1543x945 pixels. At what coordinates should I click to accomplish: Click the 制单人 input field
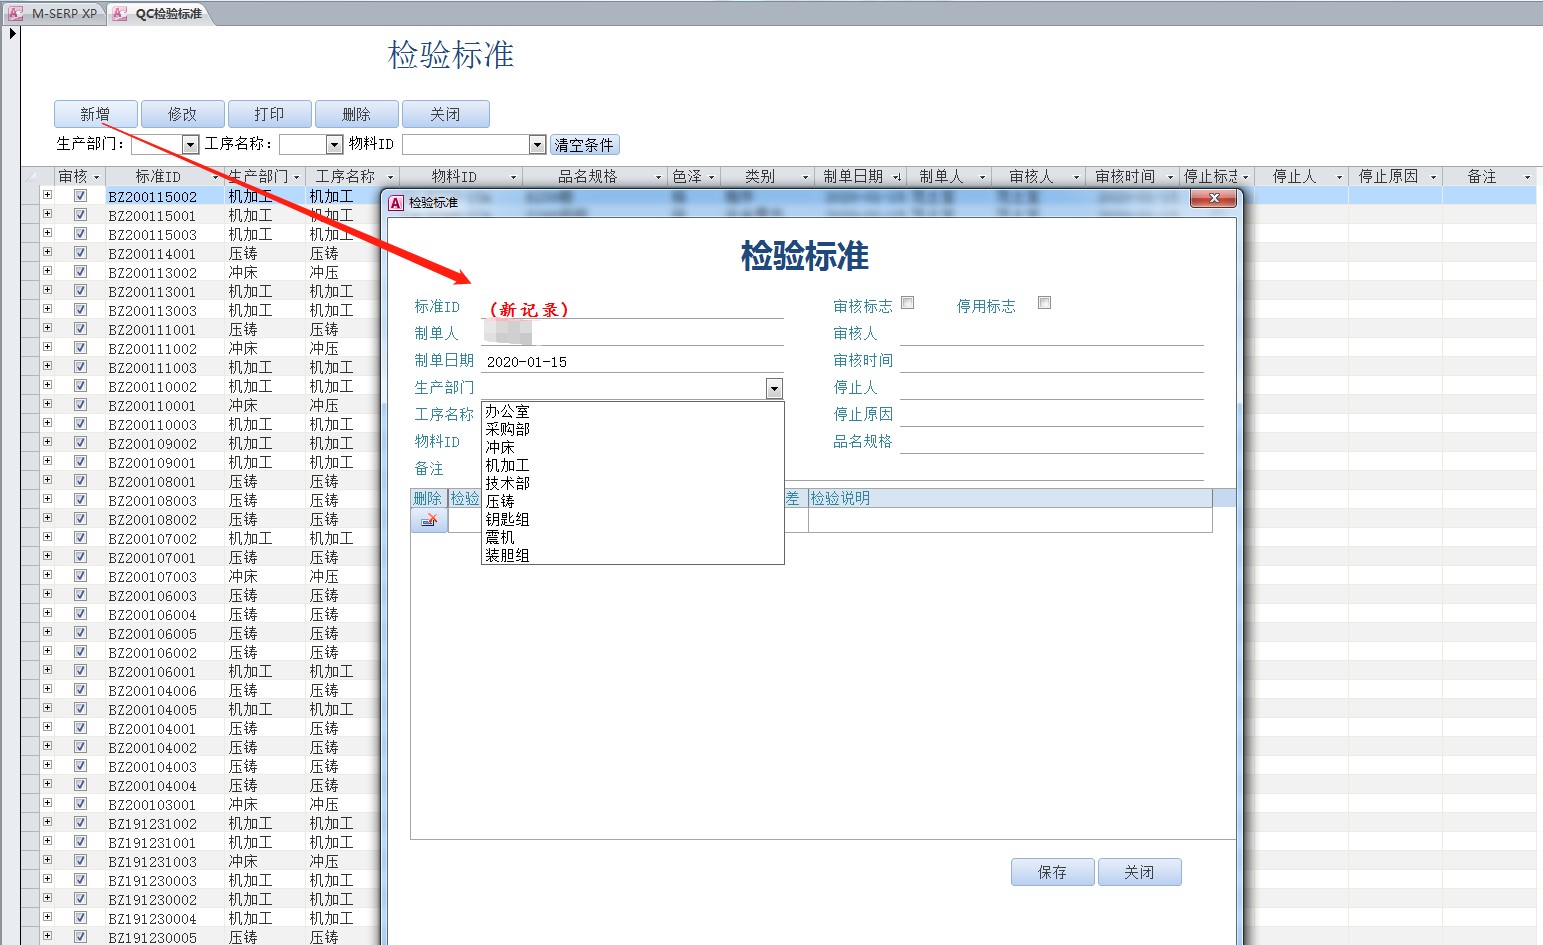(x=632, y=333)
